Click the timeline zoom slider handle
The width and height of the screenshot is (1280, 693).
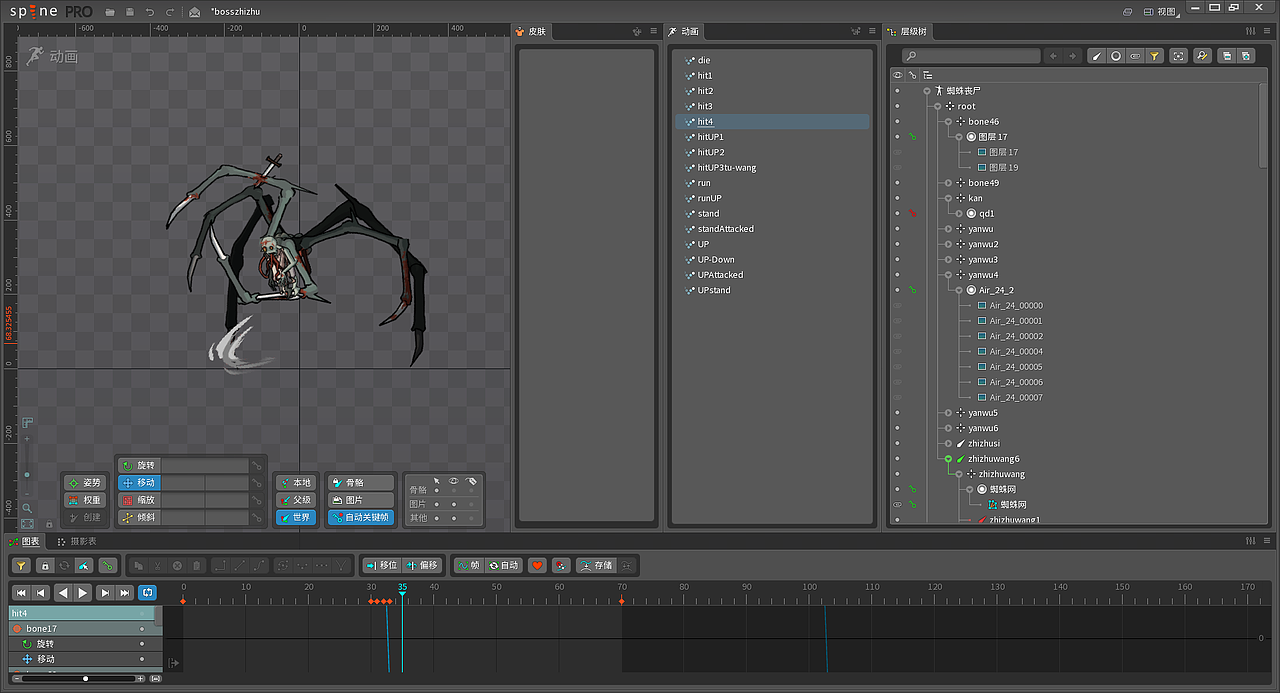pos(85,679)
